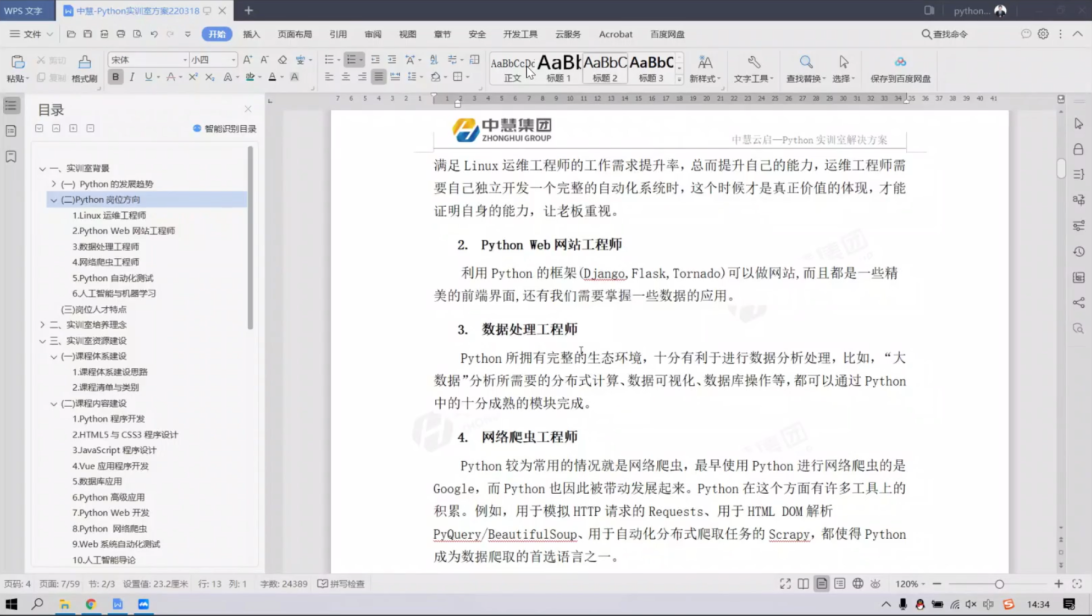This screenshot has width=1092, height=616.
Task: Open the 文件 (File) menu
Action: pyautogui.click(x=31, y=33)
